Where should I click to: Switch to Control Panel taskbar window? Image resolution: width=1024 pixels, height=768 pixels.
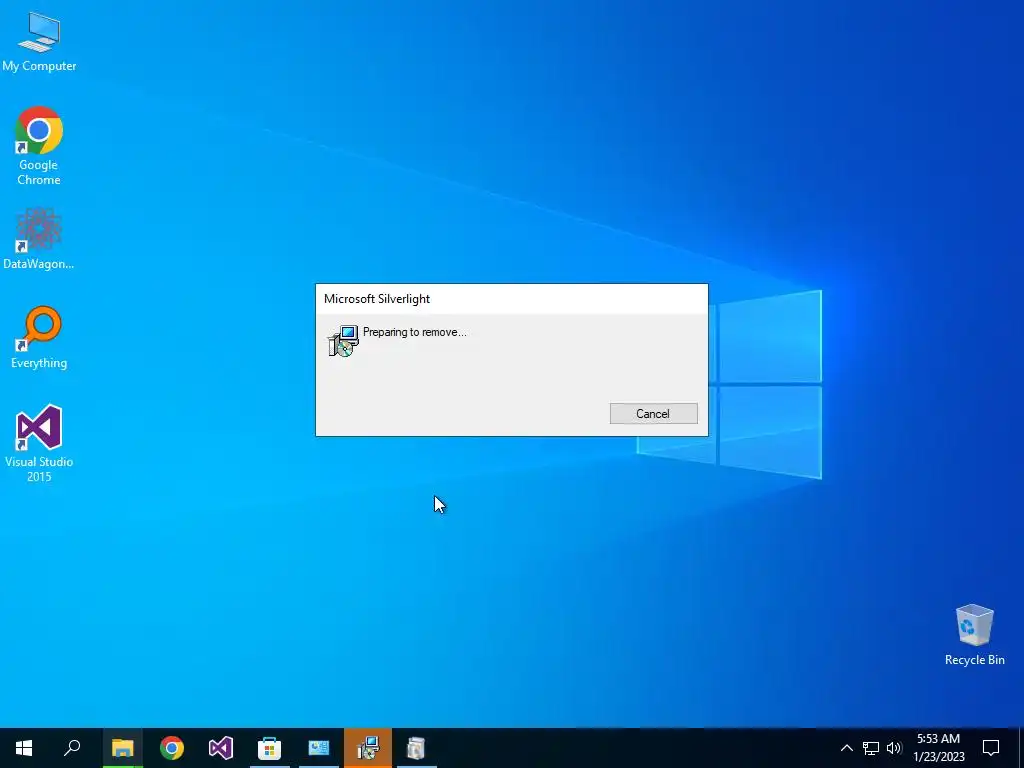(319, 748)
